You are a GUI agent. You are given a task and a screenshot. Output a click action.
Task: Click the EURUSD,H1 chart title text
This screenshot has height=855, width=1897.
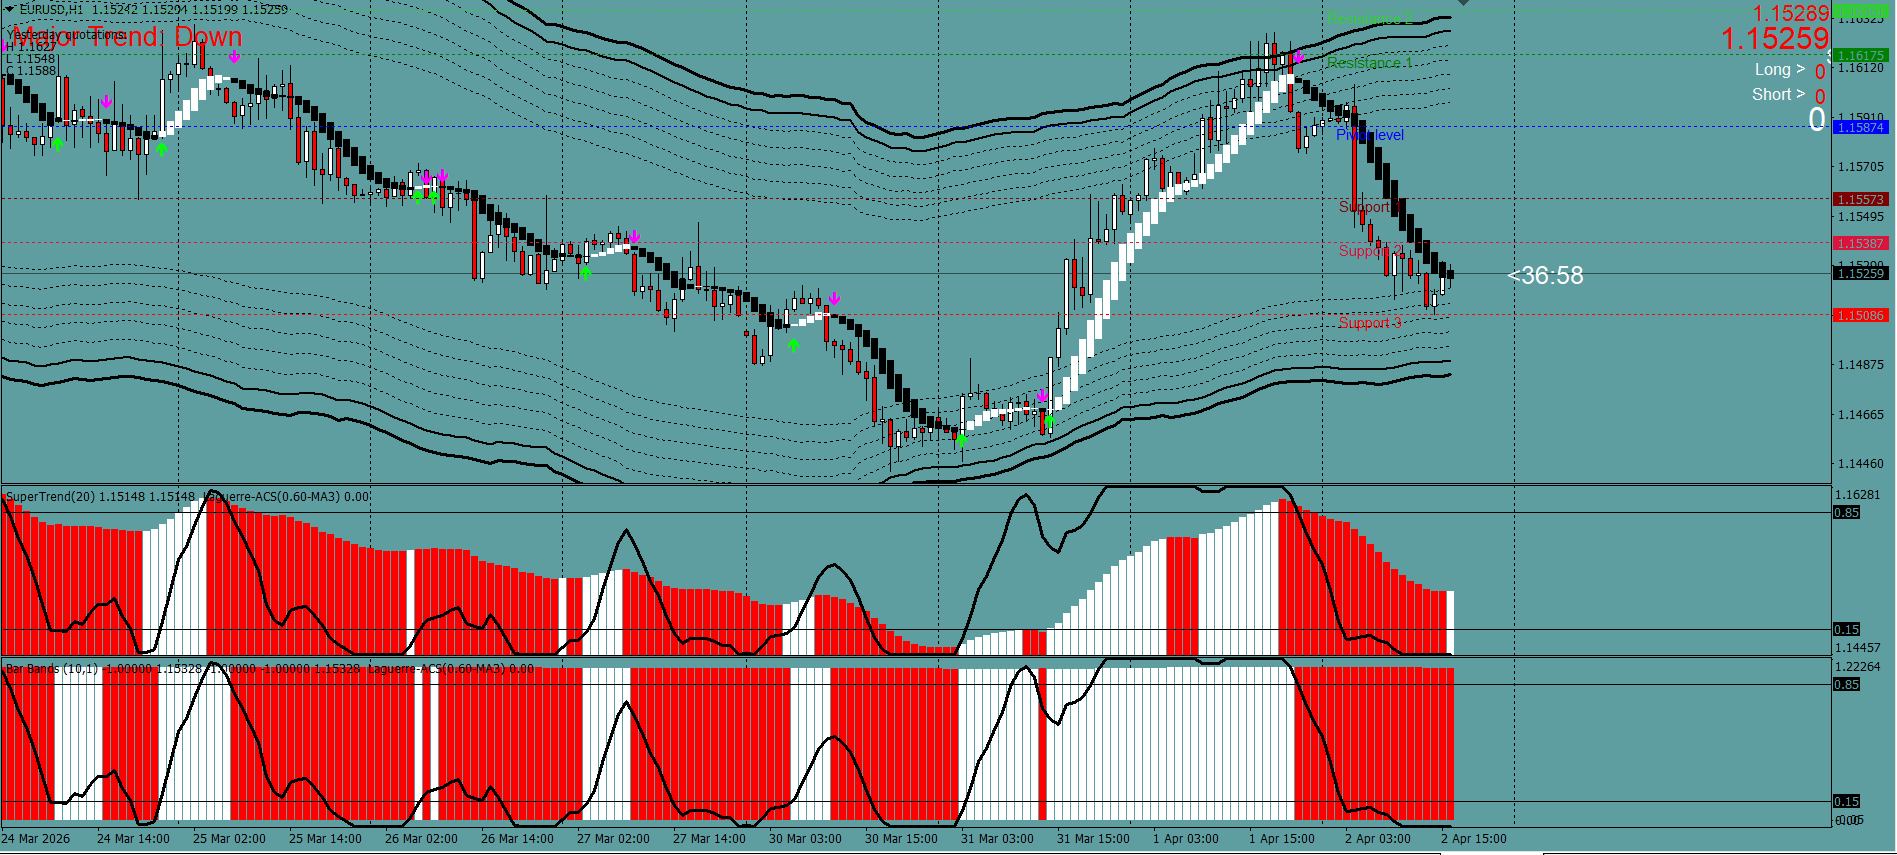tap(52, 9)
